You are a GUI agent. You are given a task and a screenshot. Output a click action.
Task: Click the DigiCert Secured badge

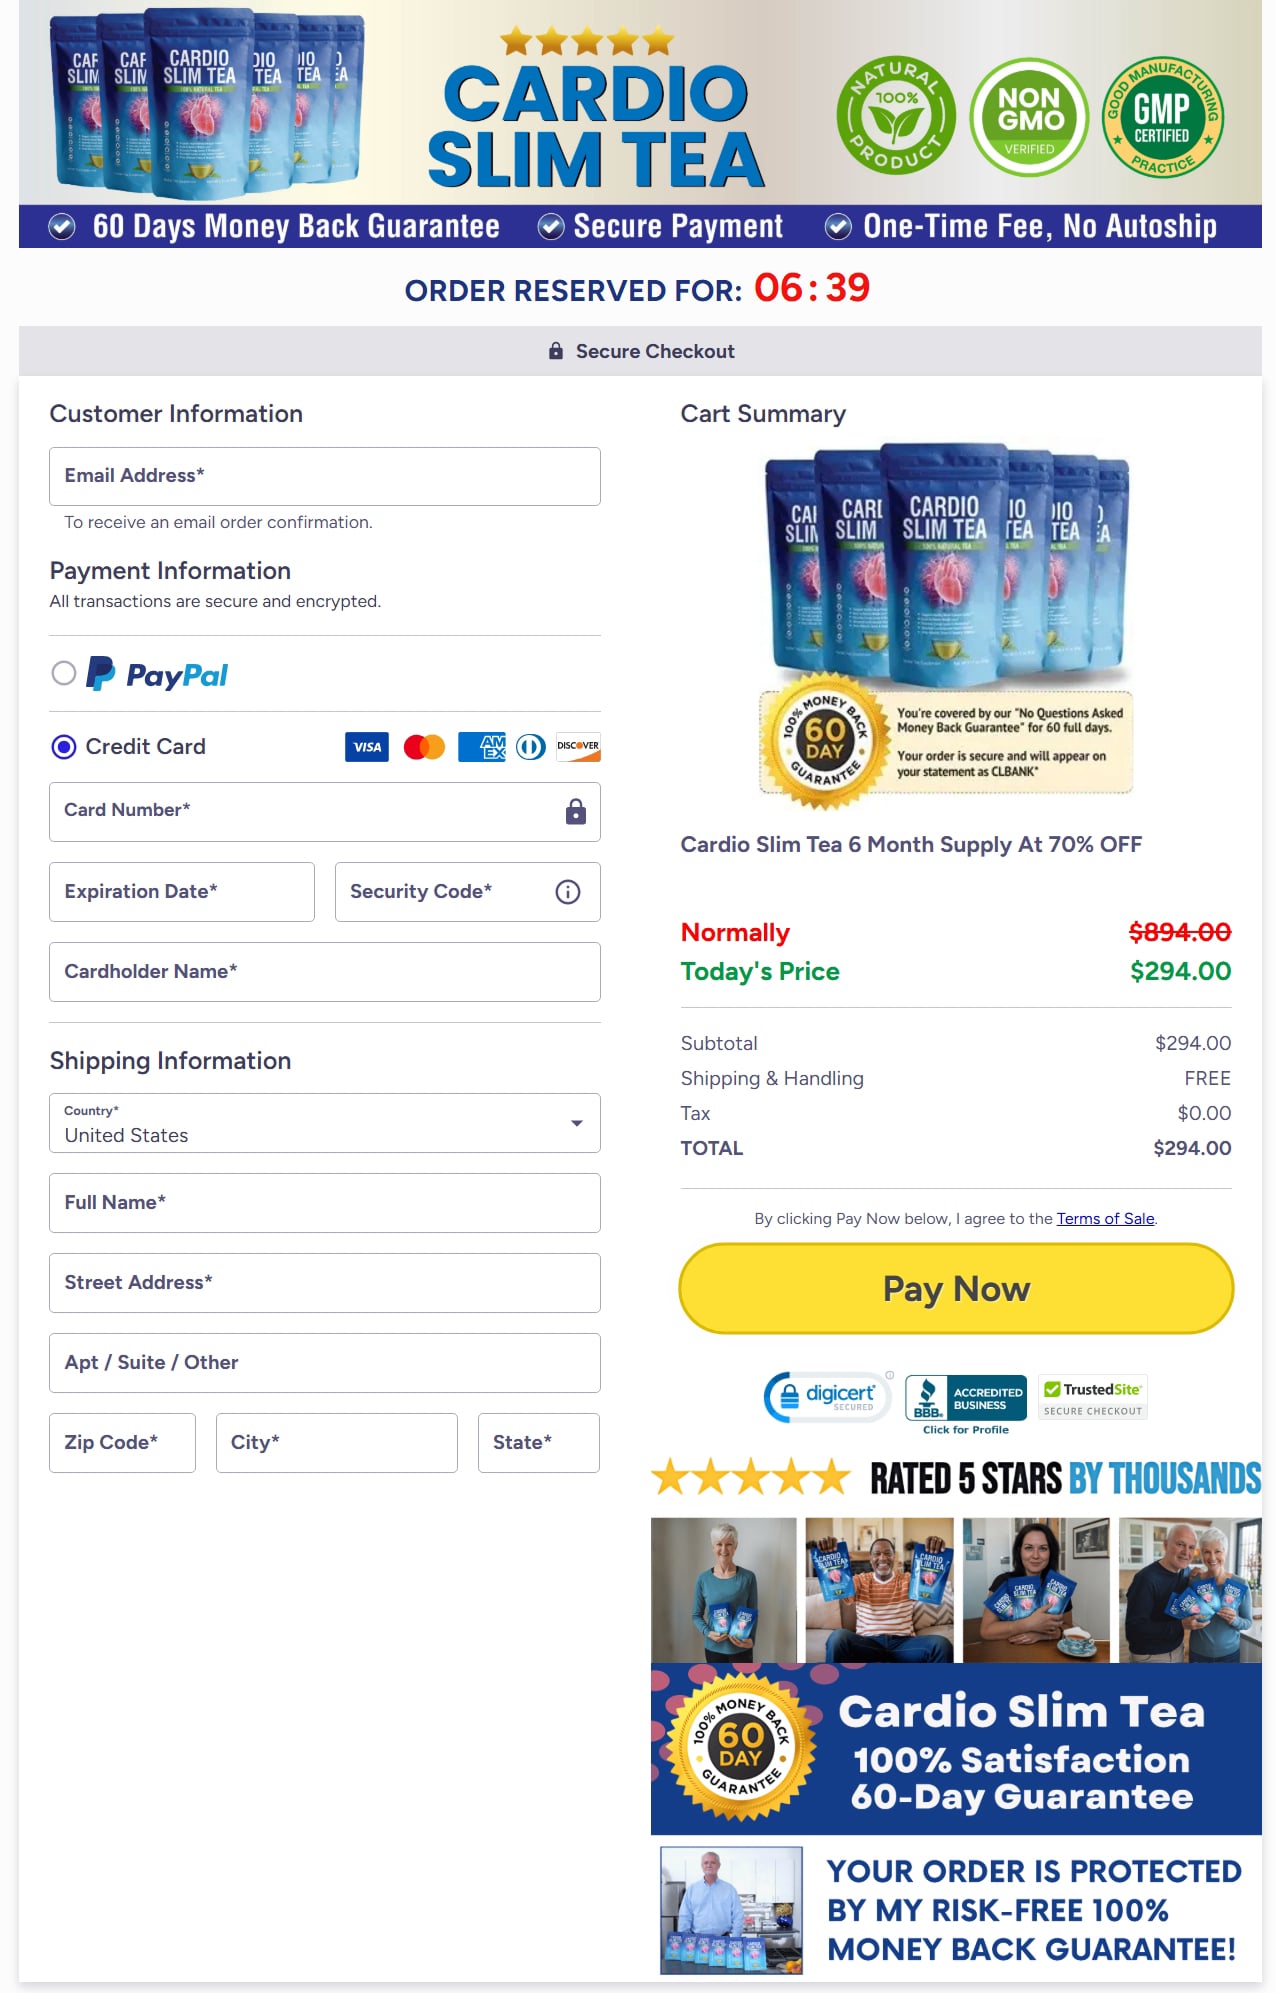click(827, 1397)
